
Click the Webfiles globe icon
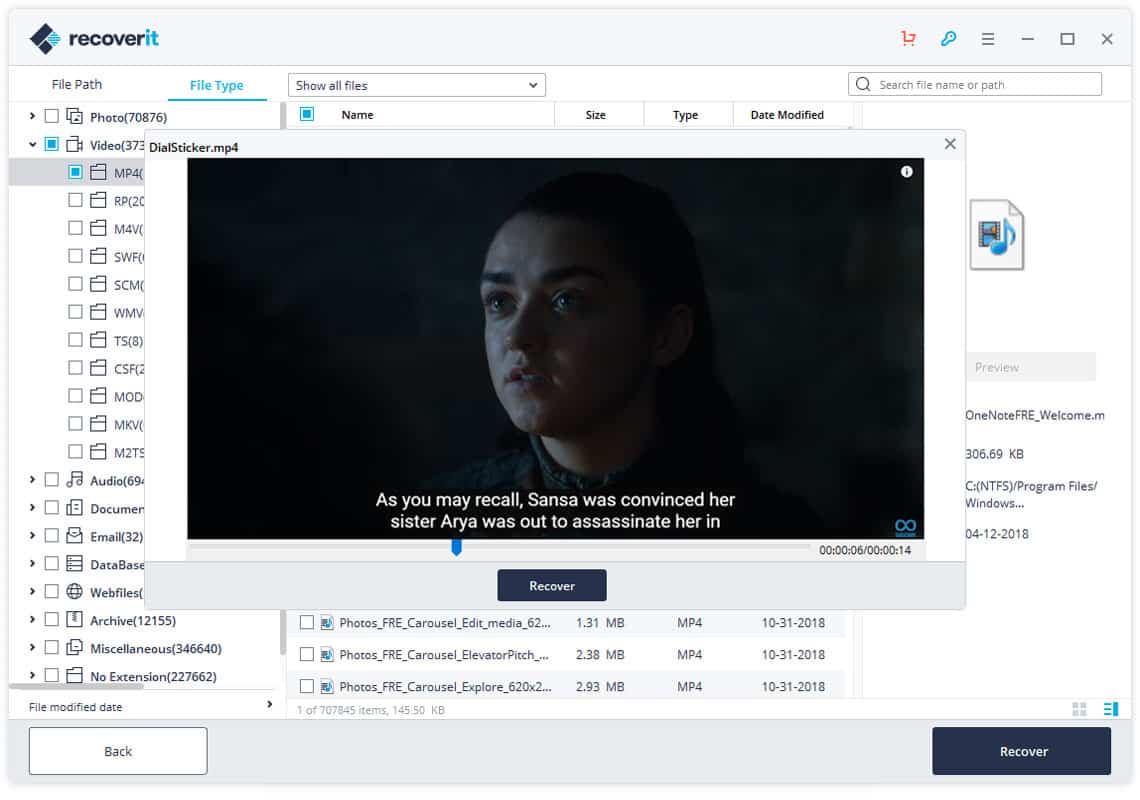(74, 592)
